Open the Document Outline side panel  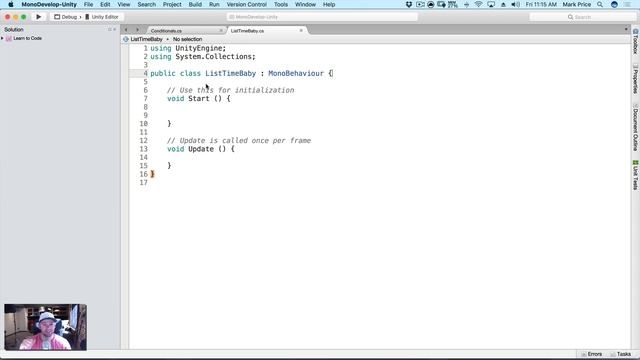pos(636,127)
